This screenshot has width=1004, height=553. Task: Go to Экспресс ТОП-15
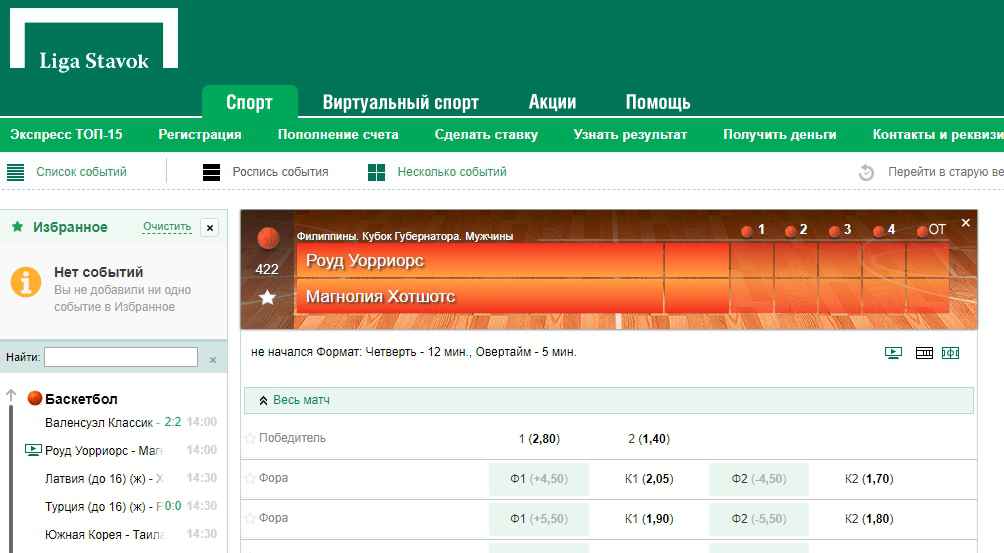[67, 134]
